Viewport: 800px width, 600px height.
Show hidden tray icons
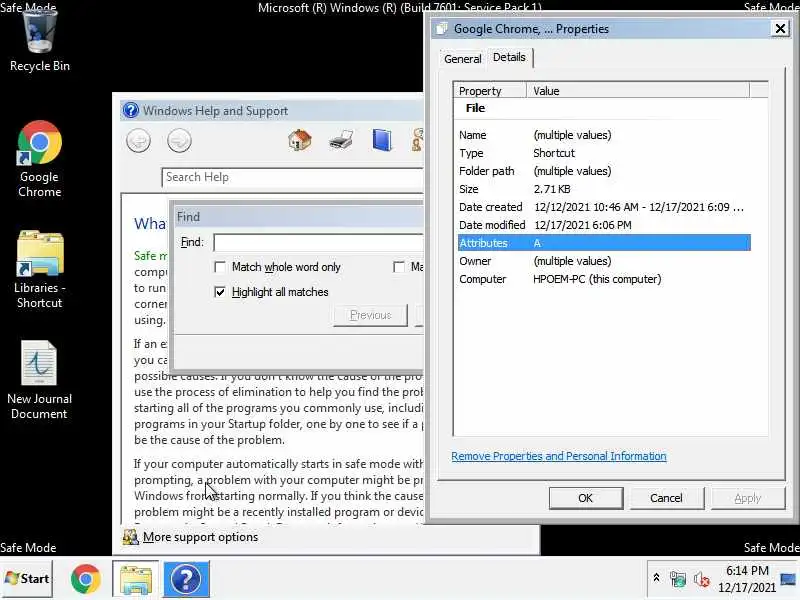click(x=657, y=579)
